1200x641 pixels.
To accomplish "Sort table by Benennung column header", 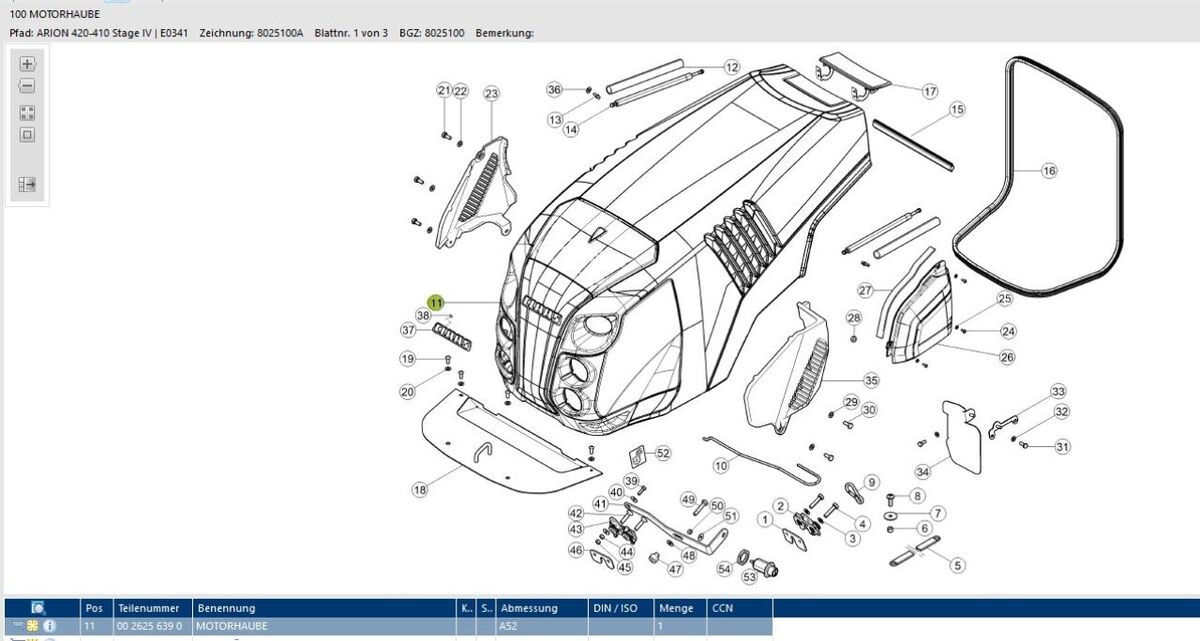I will coord(226,608).
